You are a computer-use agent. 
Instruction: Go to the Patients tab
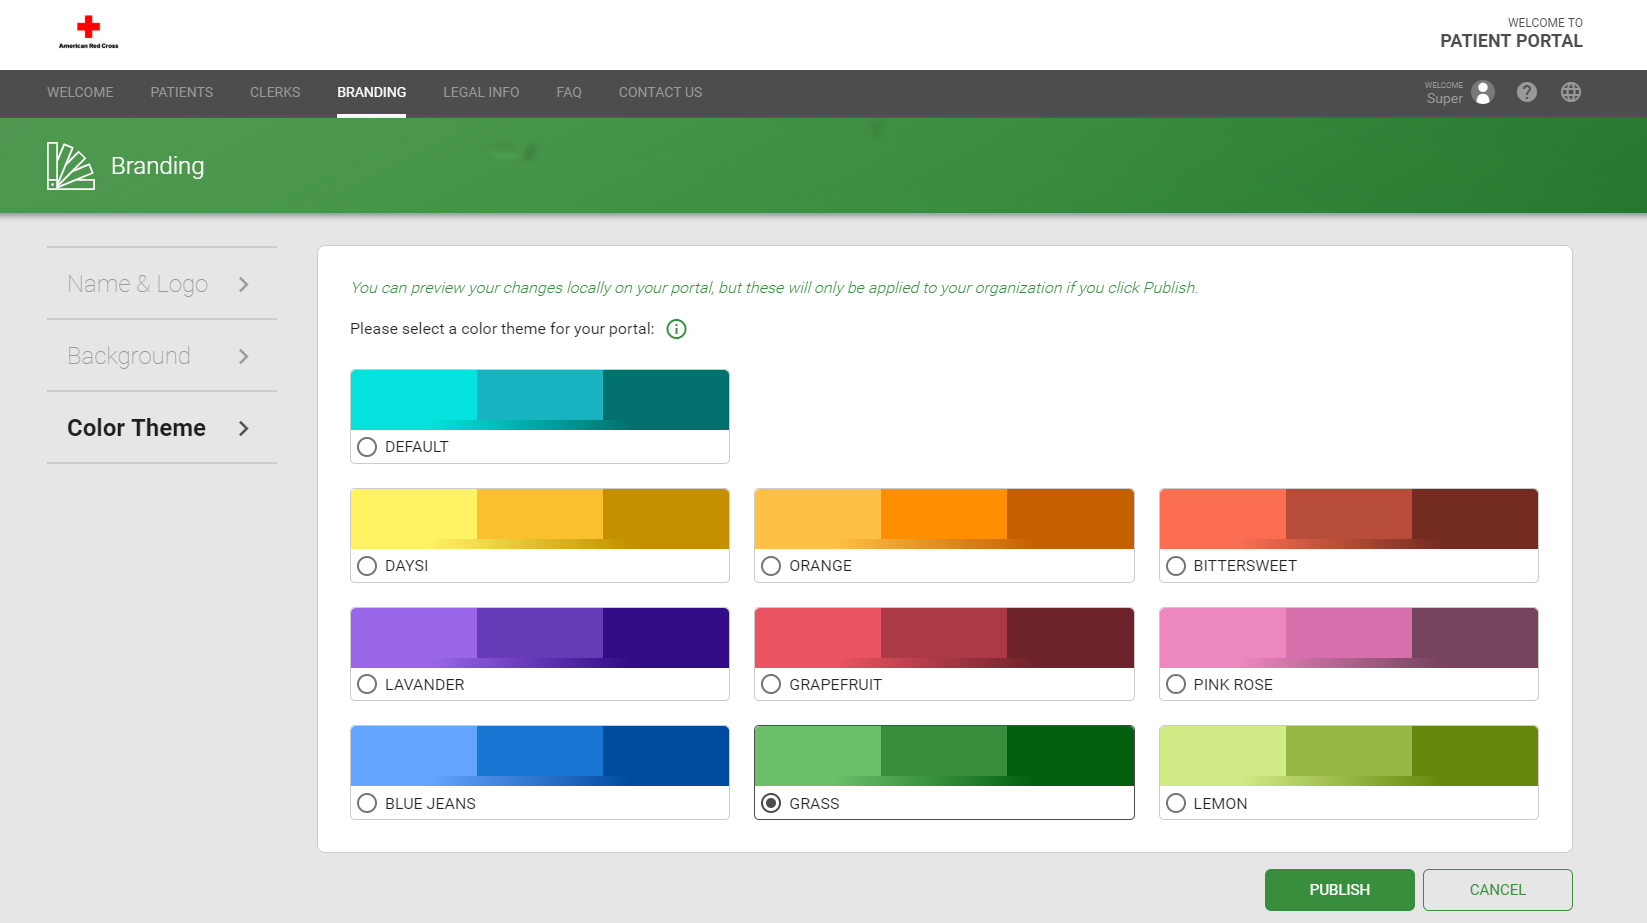pyautogui.click(x=181, y=92)
